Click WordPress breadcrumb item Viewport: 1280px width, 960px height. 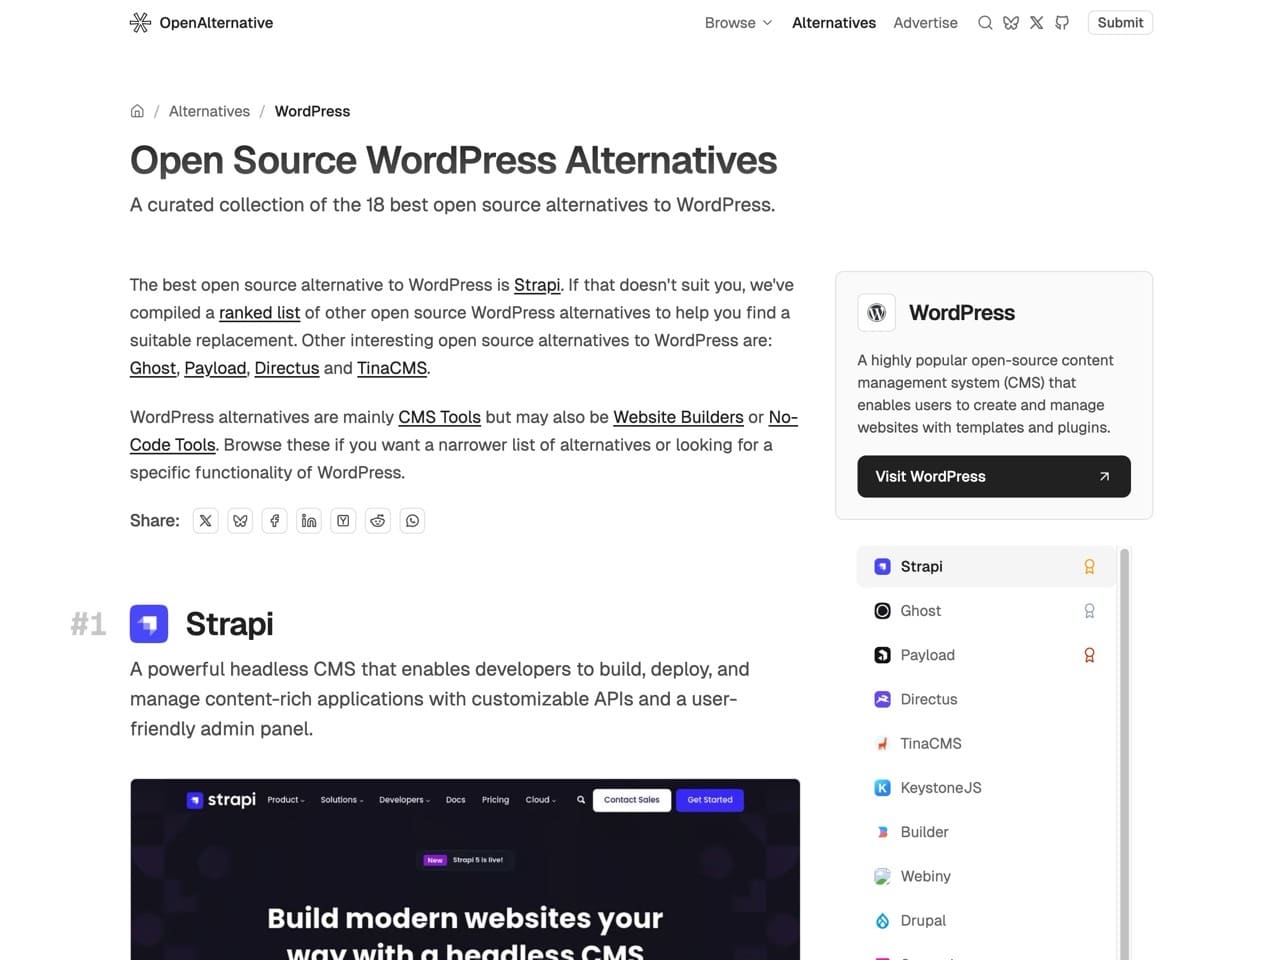(312, 111)
